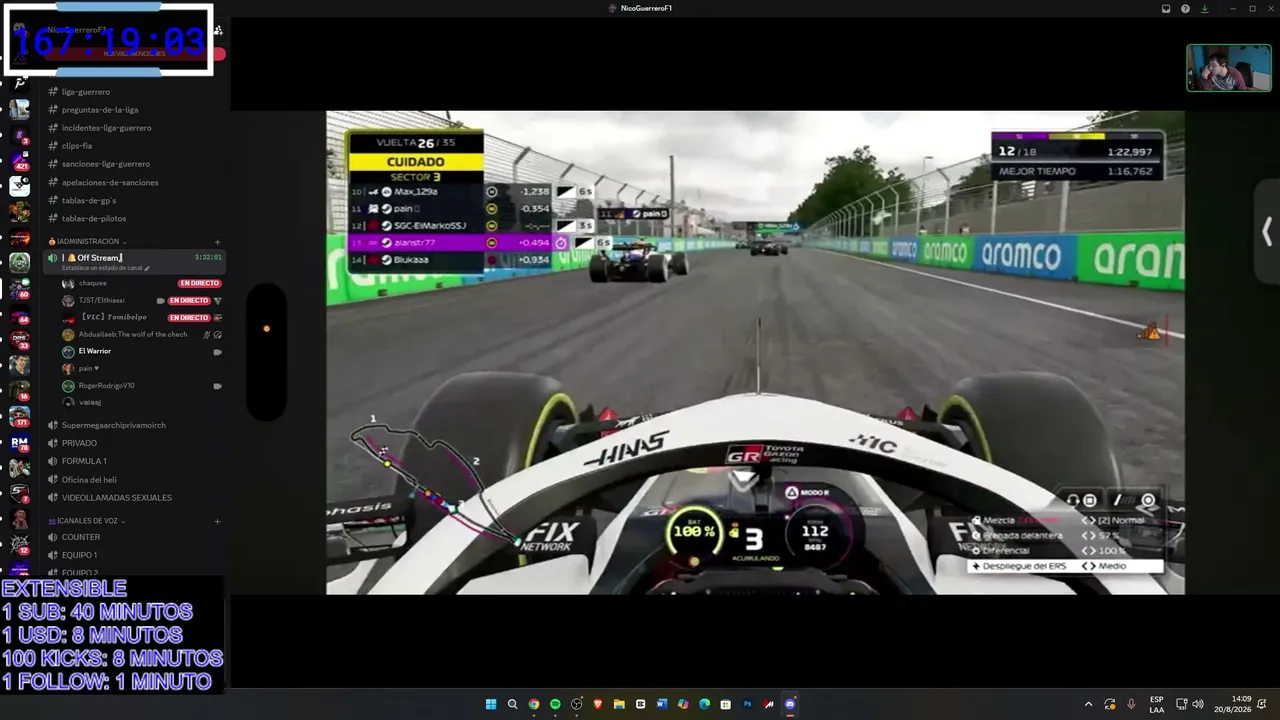Viewport: 1280px width, 720px height.
Task: Open Microsoft Edge from the taskbar
Action: coord(705,704)
